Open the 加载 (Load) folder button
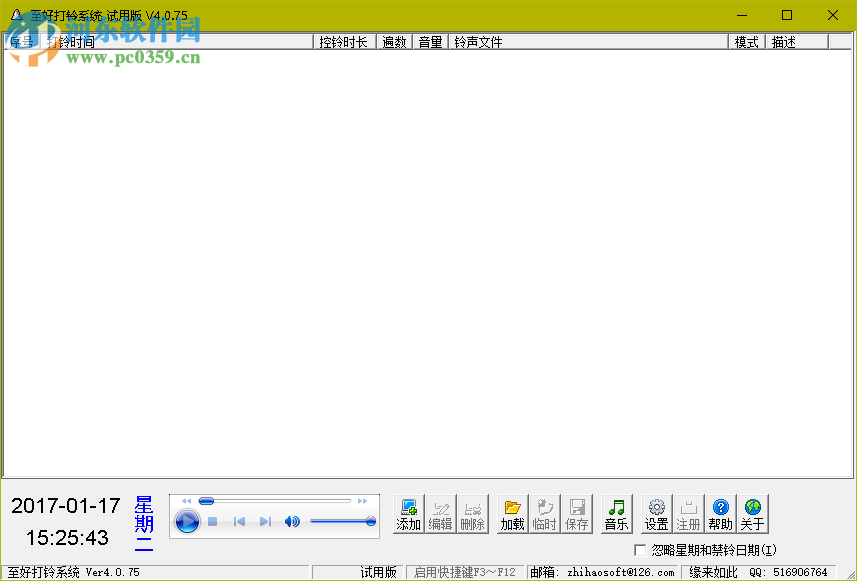This screenshot has height=581, width=857. (512, 514)
